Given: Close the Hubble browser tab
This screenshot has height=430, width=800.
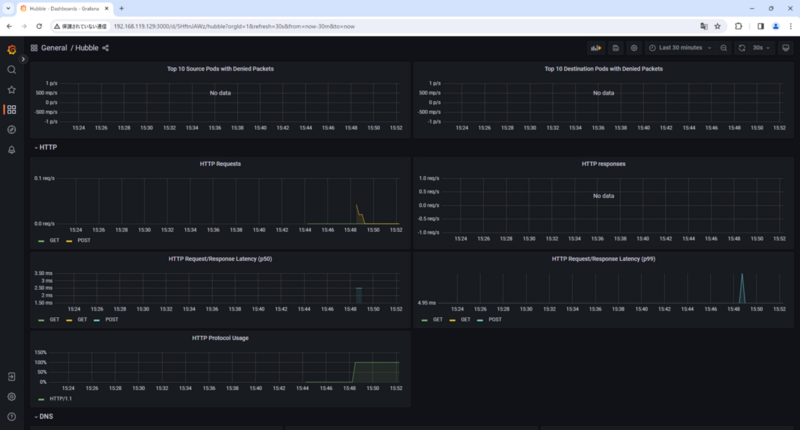Looking at the screenshot, I should [107, 9].
